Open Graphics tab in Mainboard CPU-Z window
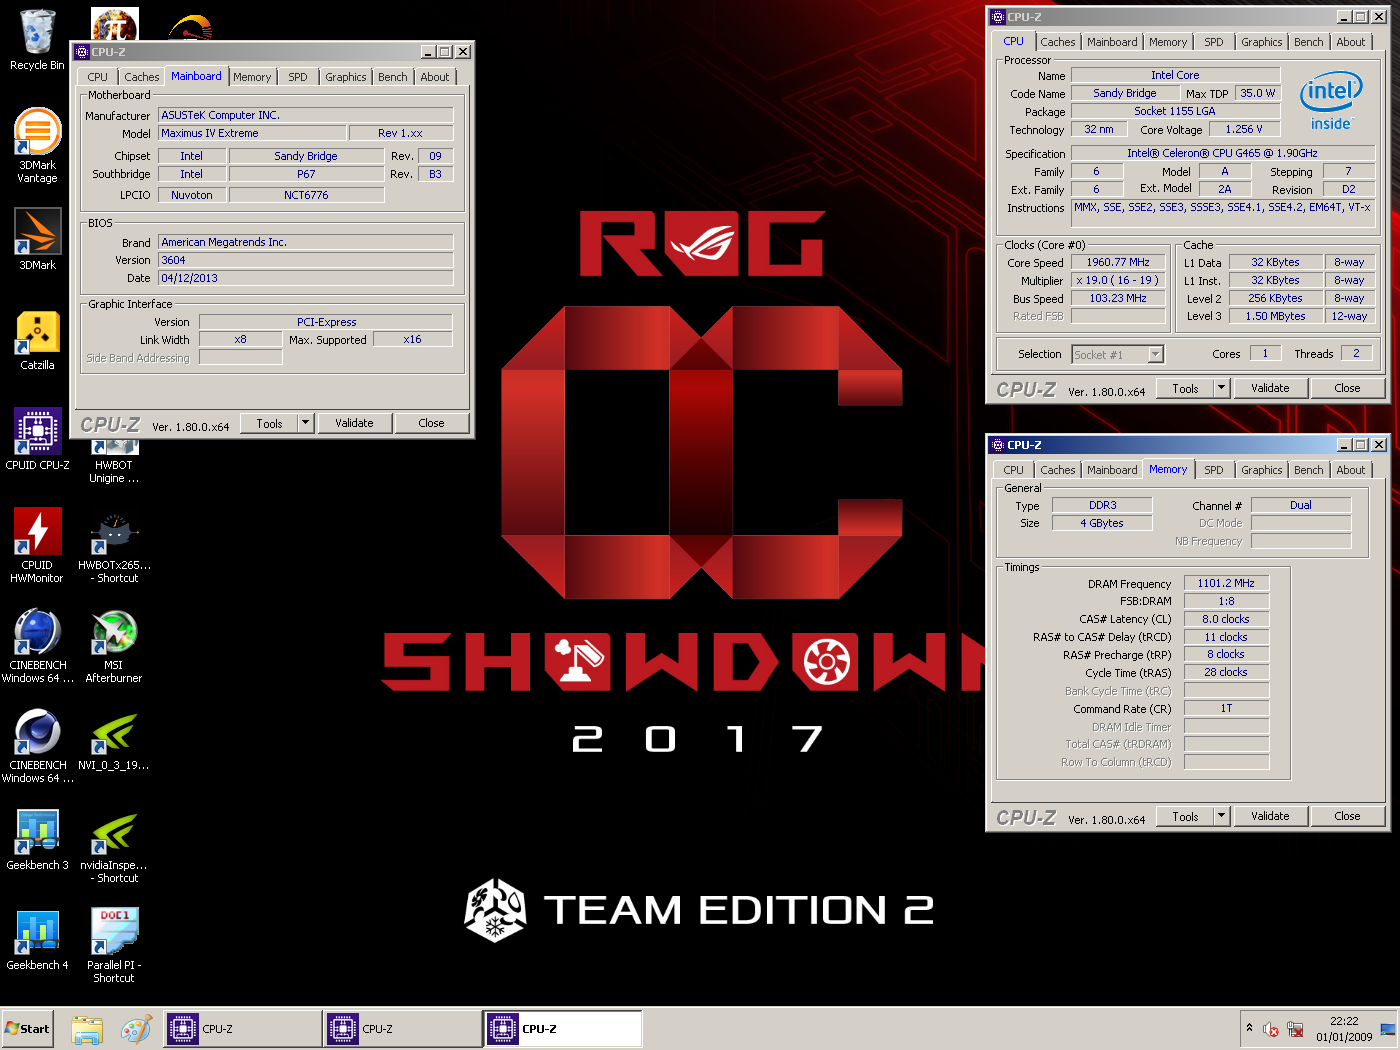 [346, 77]
